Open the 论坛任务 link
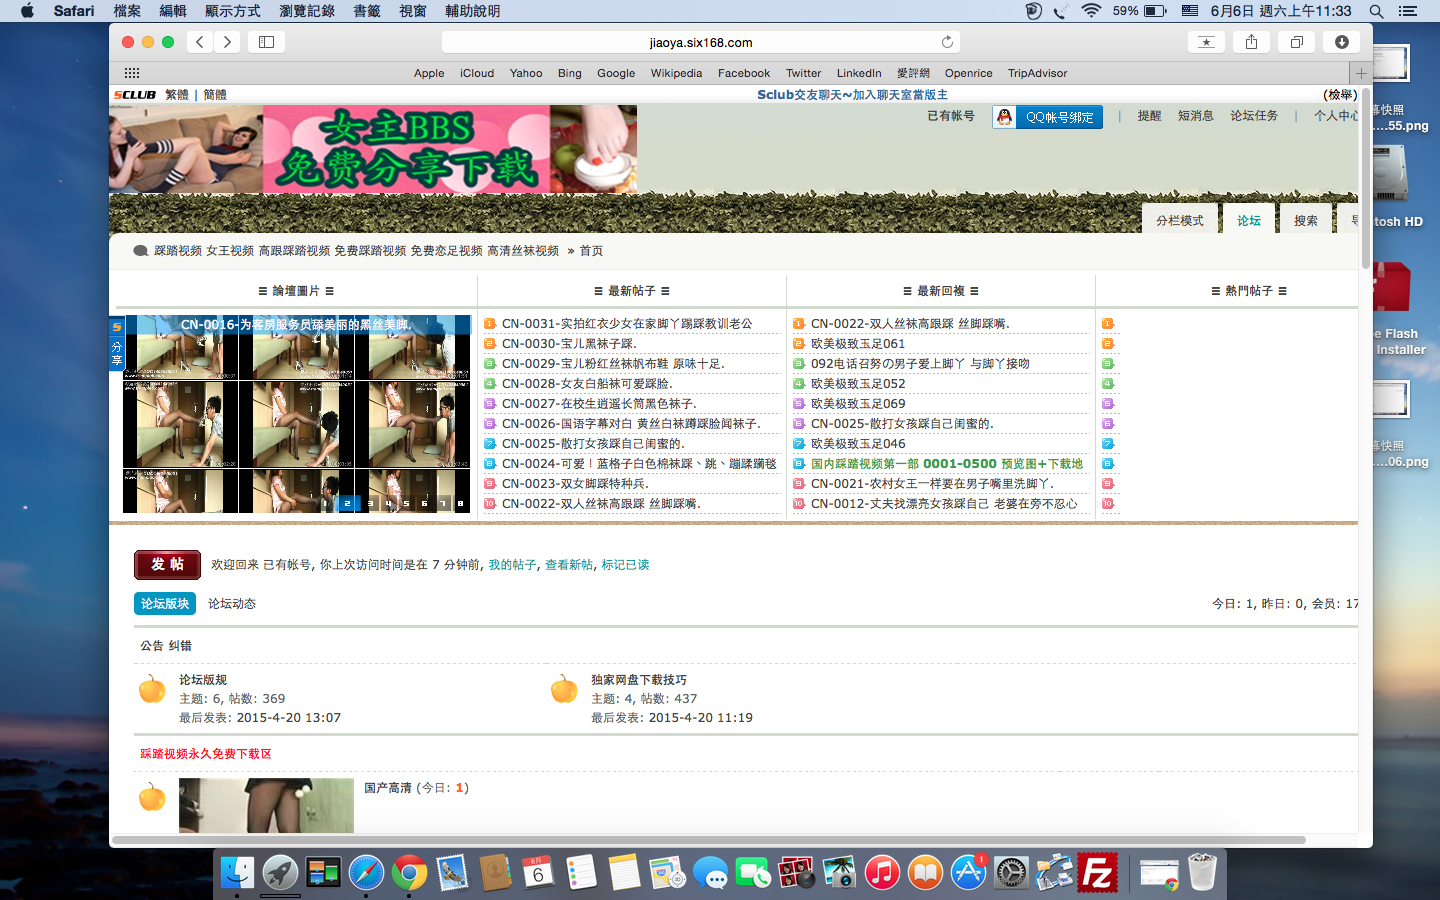Viewport: 1440px width, 900px height. point(1254,116)
